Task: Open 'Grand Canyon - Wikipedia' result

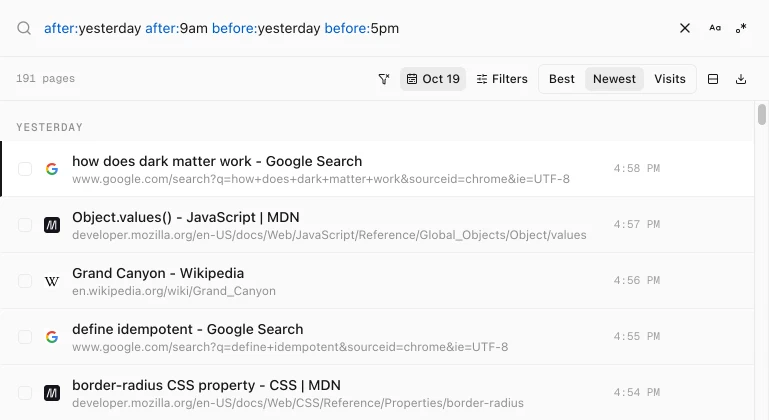Action: (158, 273)
